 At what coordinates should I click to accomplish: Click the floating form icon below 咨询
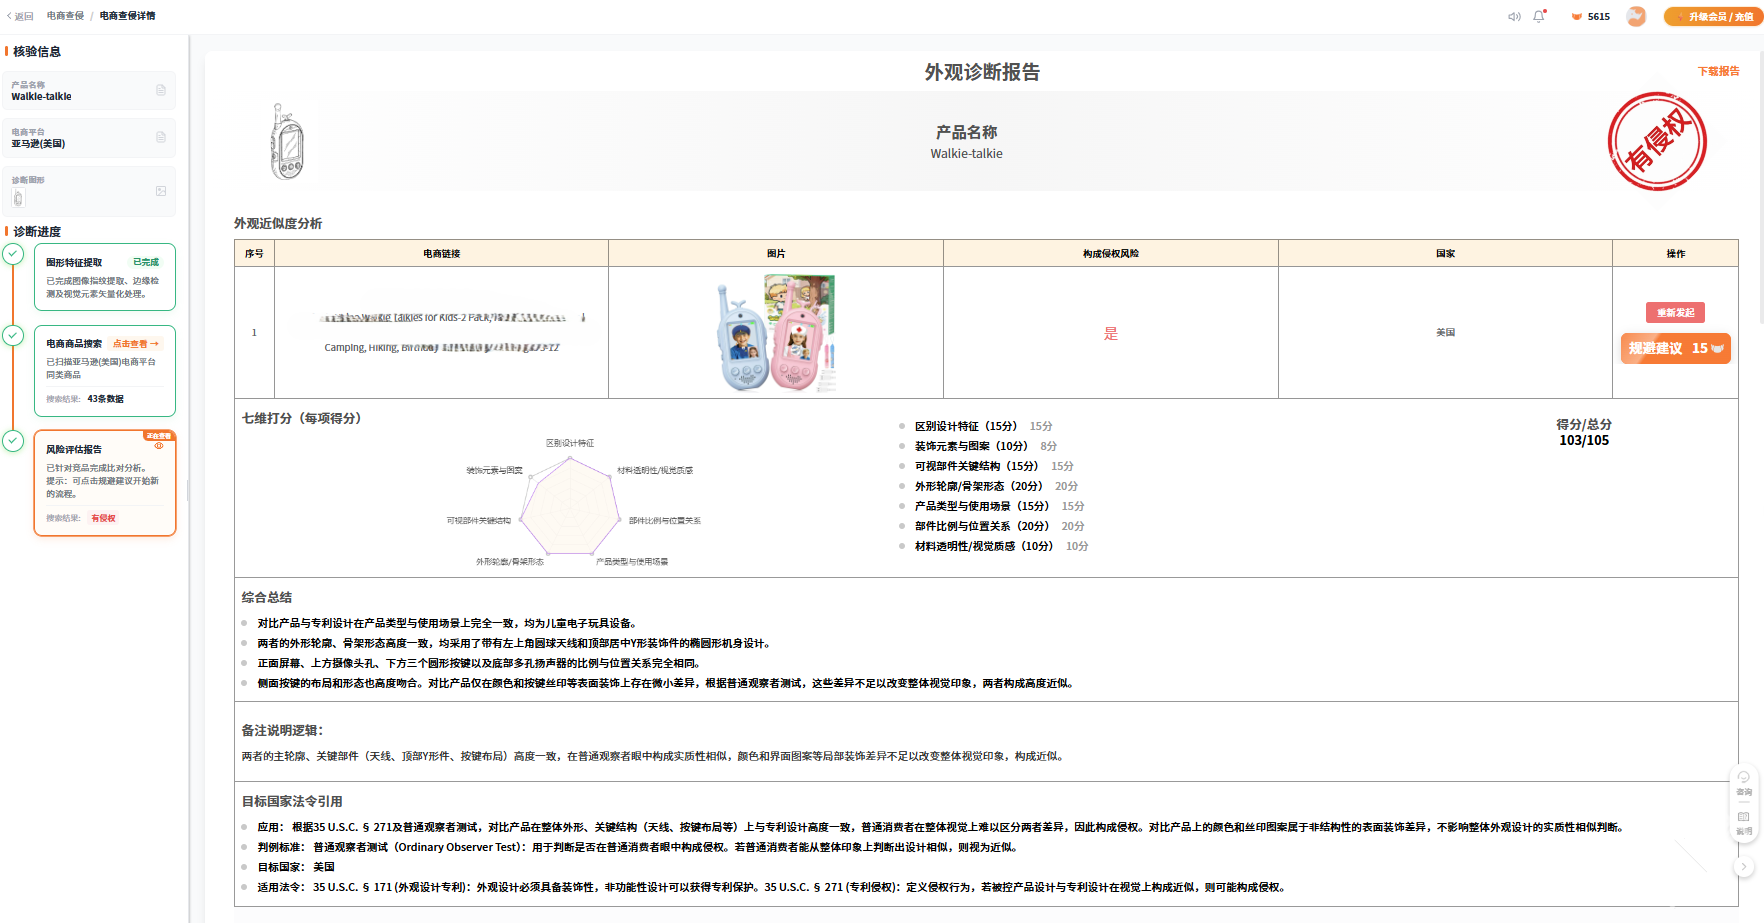(x=1743, y=822)
